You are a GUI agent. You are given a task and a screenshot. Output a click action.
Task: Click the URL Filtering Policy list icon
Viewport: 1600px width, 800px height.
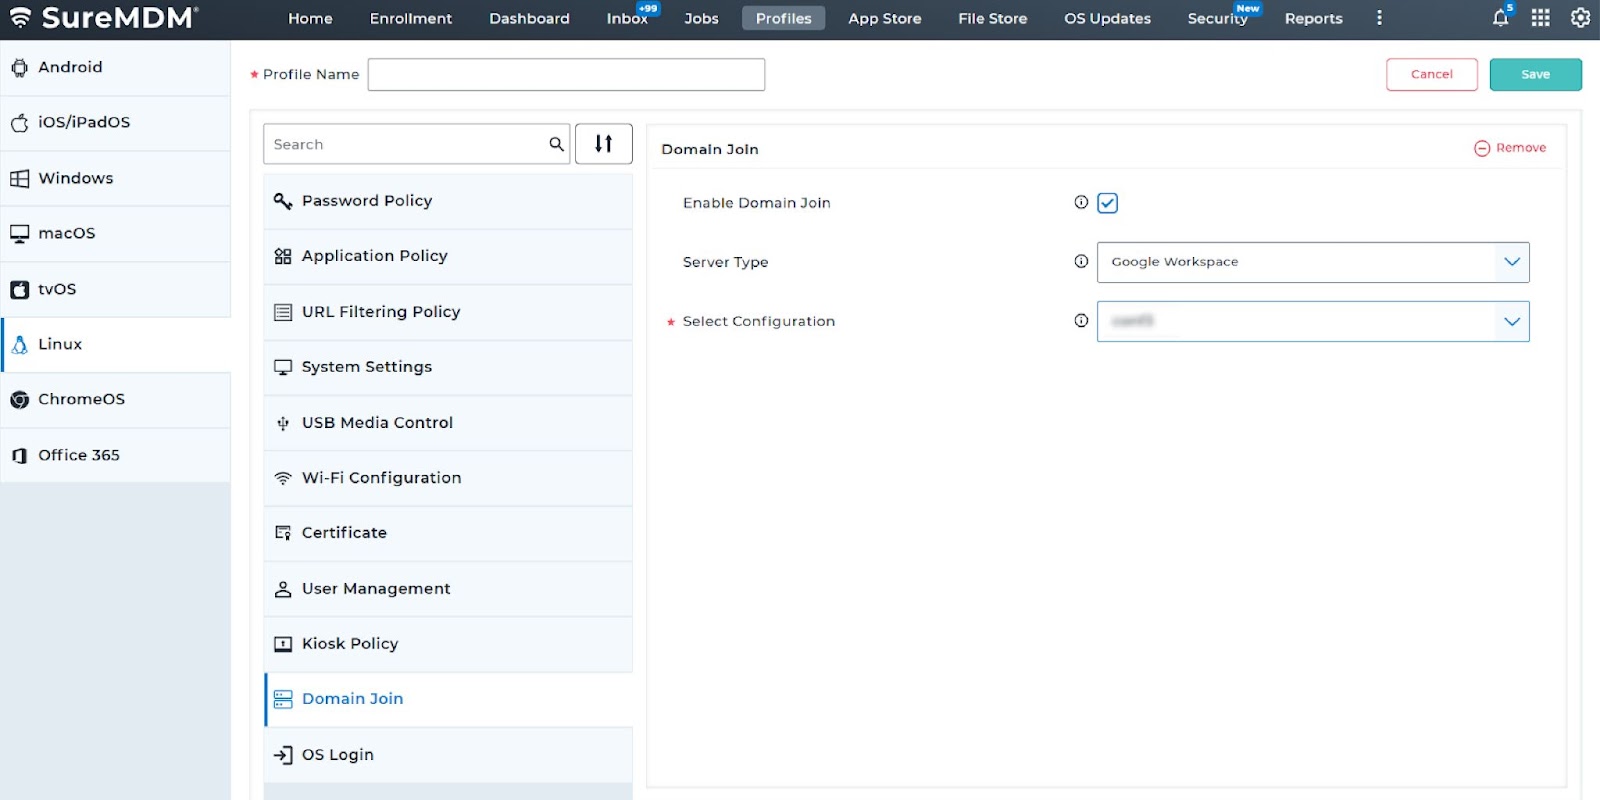(x=283, y=312)
